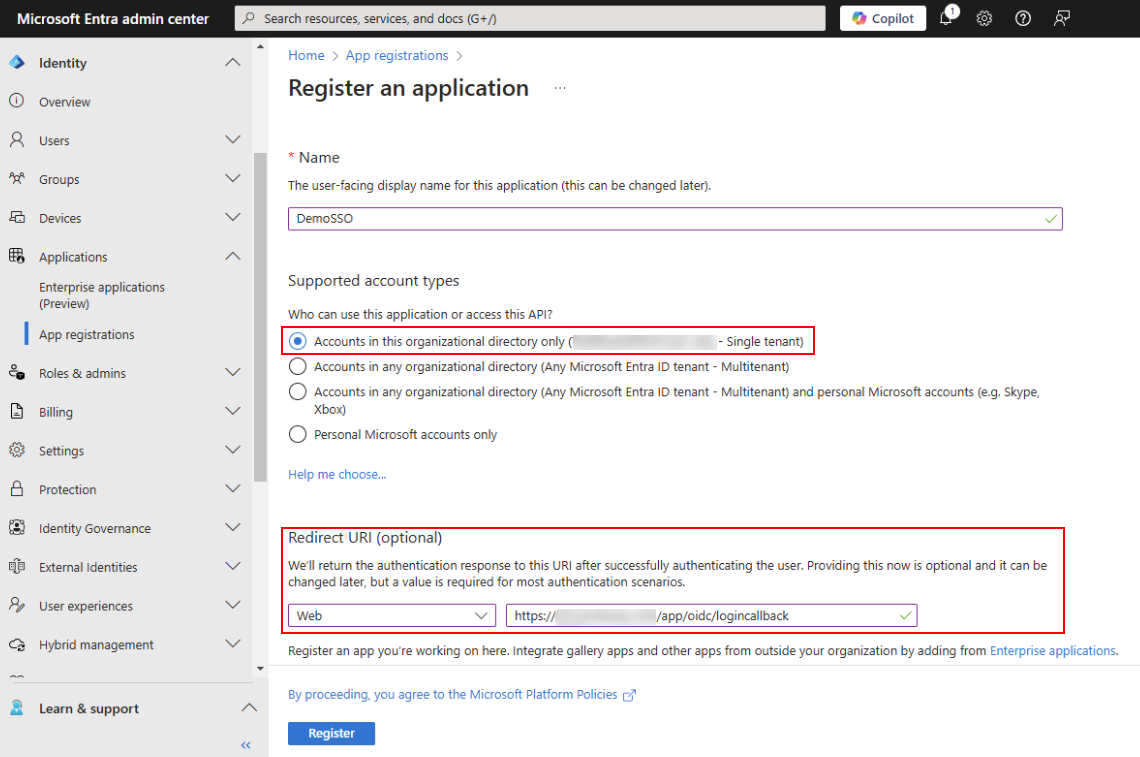Select single tenant accounts radio option
1140x757 pixels.
(297, 341)
